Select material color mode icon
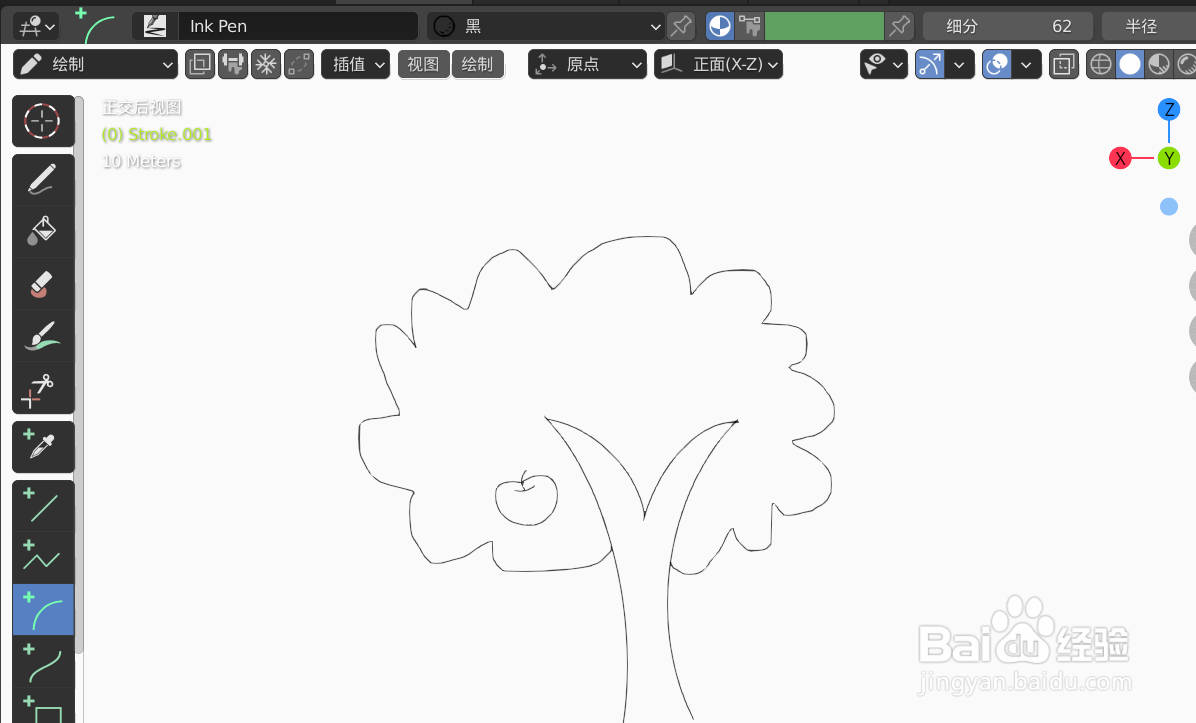This screenshot has width=1196, height=723. click(719, 26)
